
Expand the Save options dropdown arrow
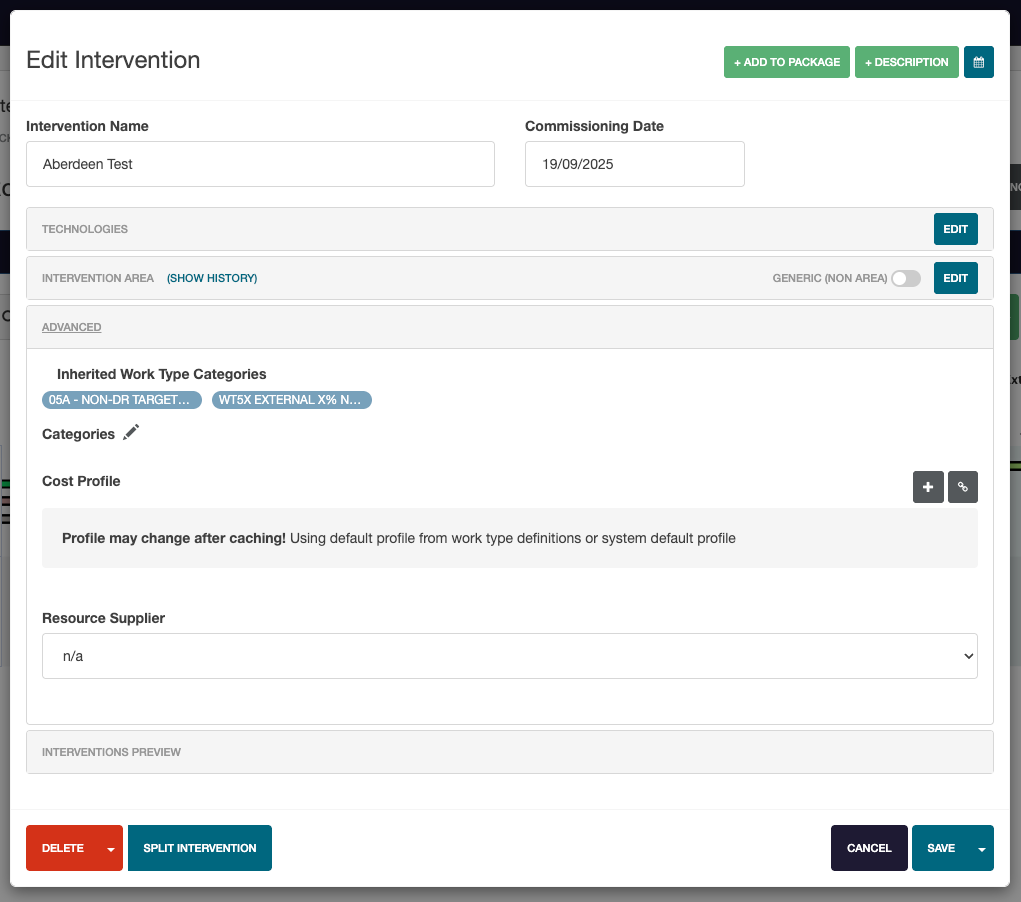pos(981,849)
